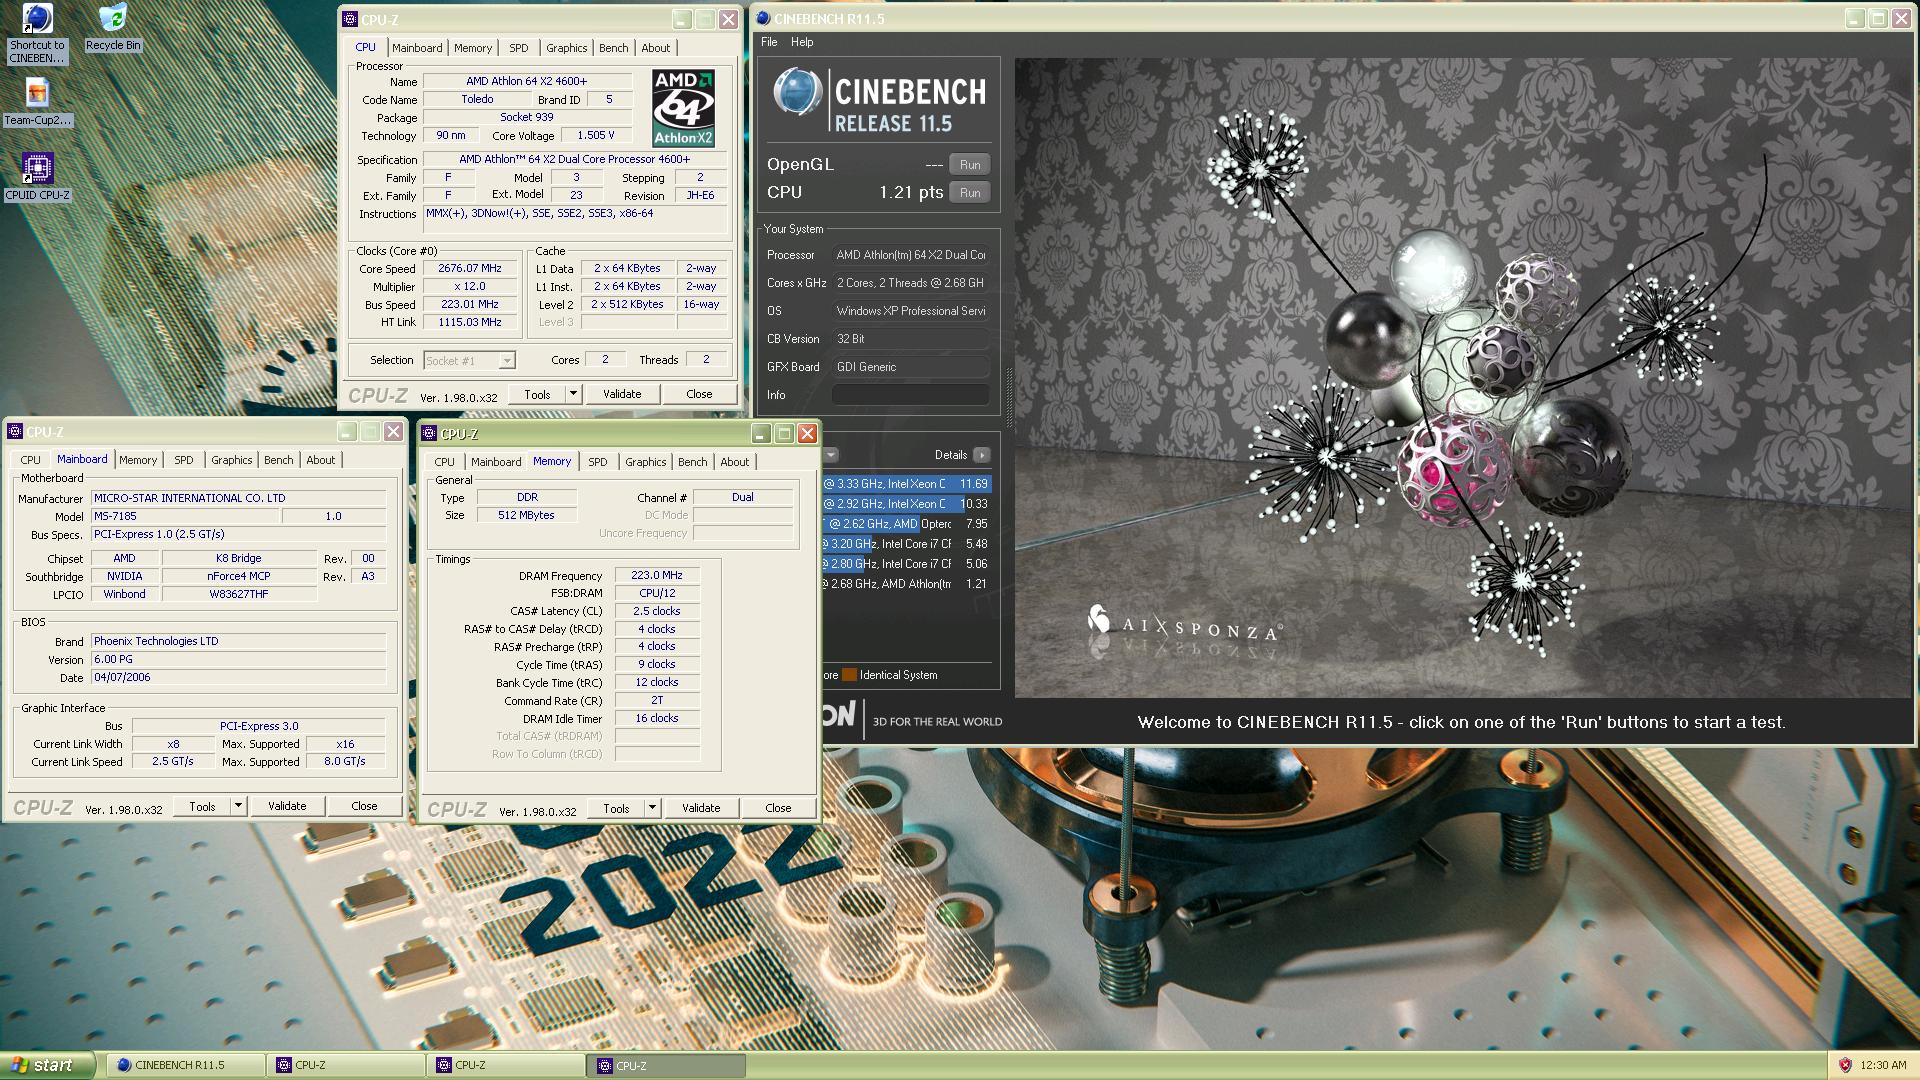Click the Identical System orange swatch
The height and width of the screenshot is (1080, 1920).
tap(849, 675)
